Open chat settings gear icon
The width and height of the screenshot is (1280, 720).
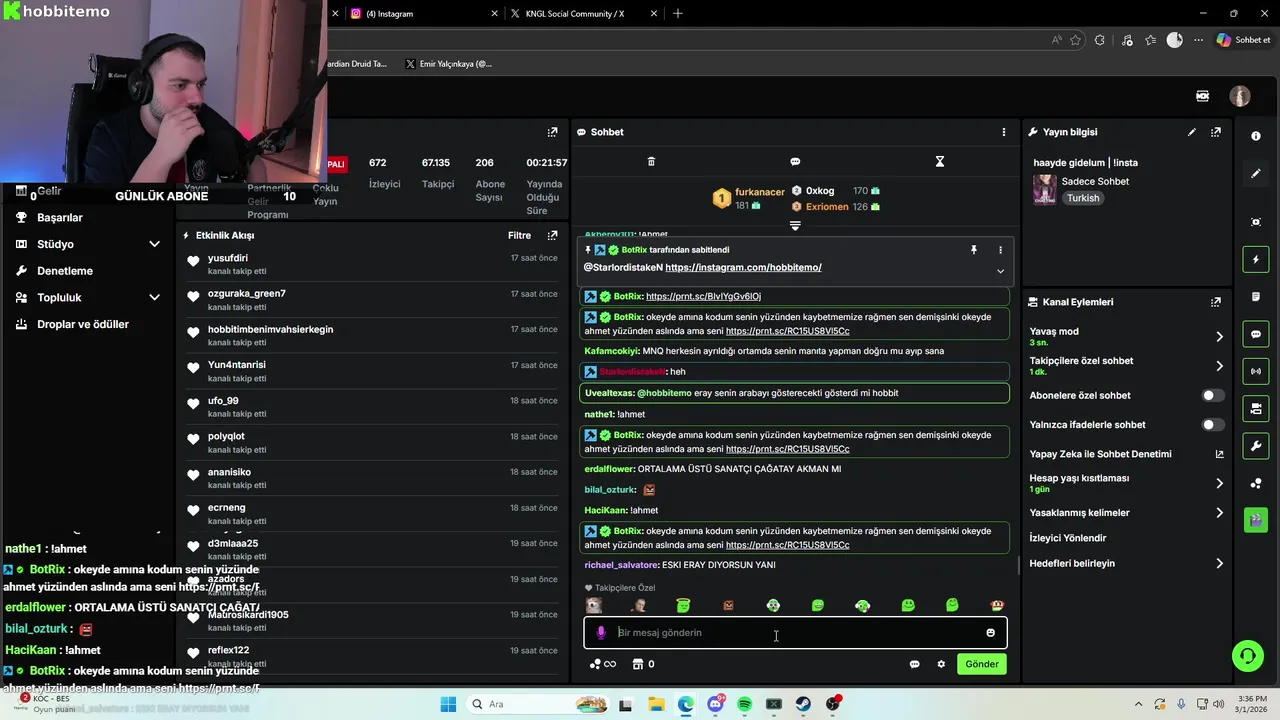941,664
